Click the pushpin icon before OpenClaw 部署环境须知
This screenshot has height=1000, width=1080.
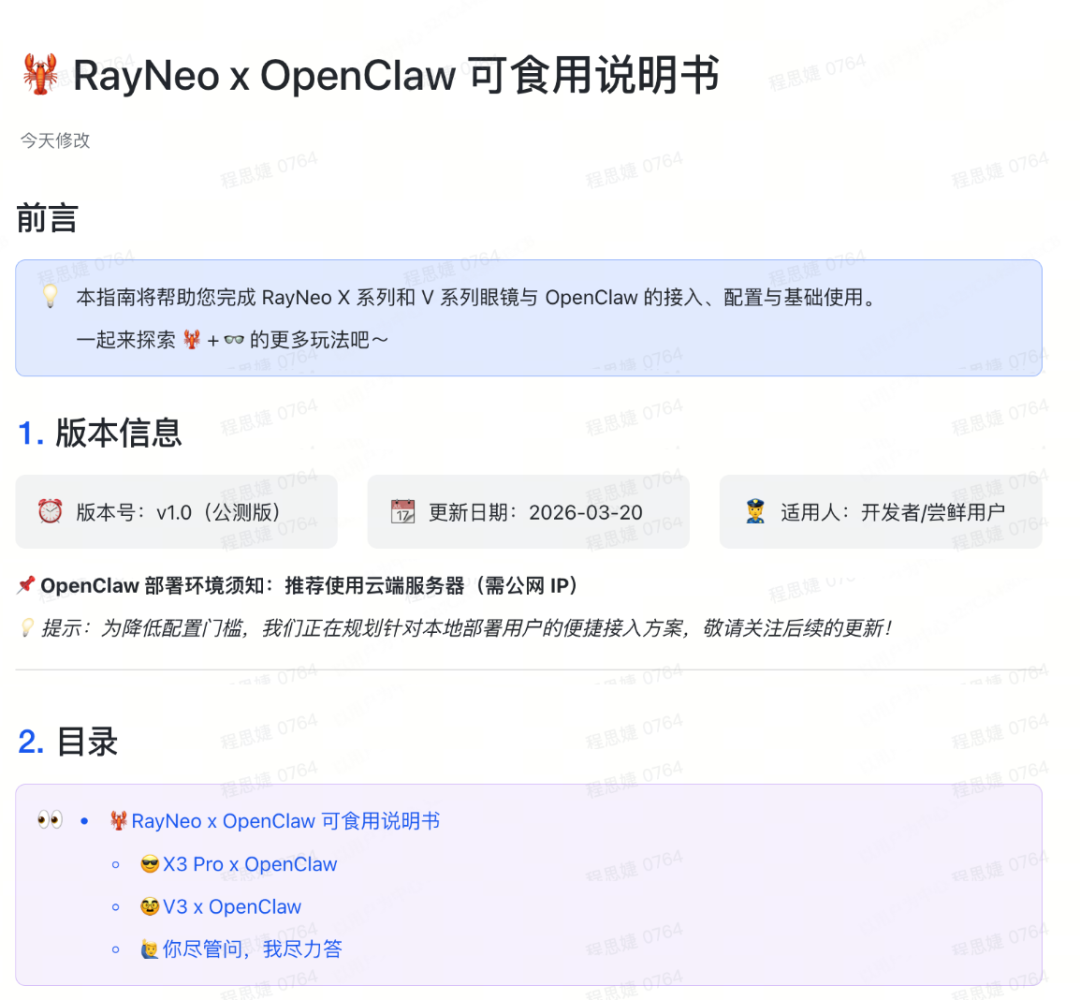[x=26, y=585]
